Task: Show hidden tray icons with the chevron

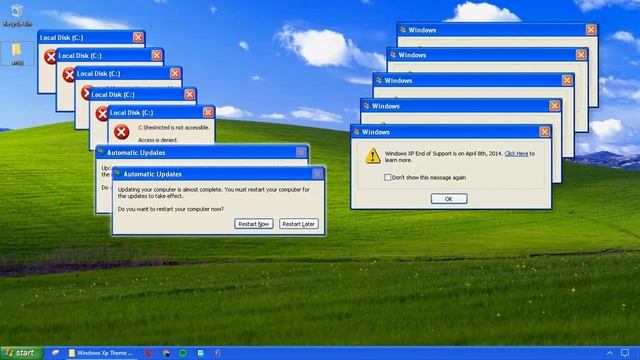Action: (x=609, y=353)
